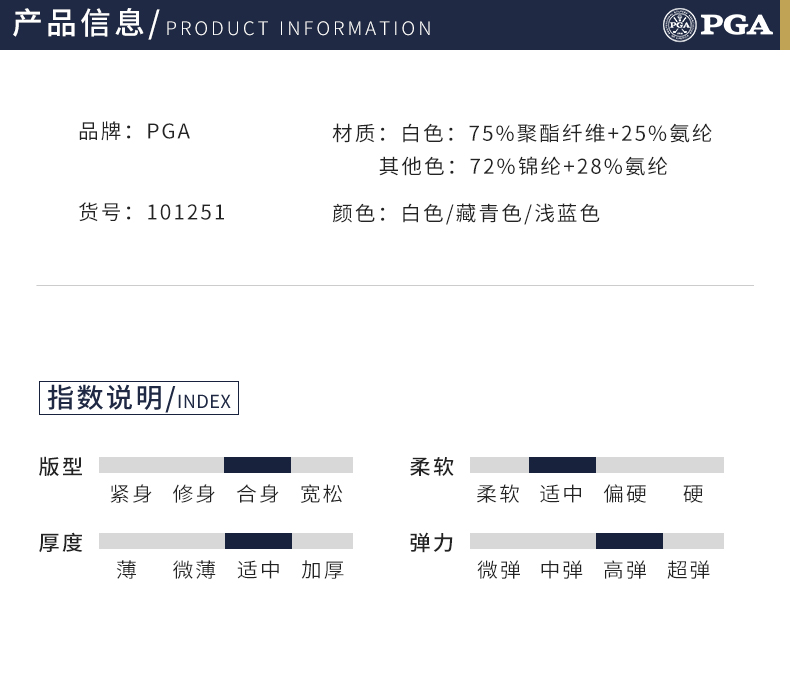Viewport: 790px width, 699px height.
Task: Select the 微薄 thickness label
Action: point(194,570)
